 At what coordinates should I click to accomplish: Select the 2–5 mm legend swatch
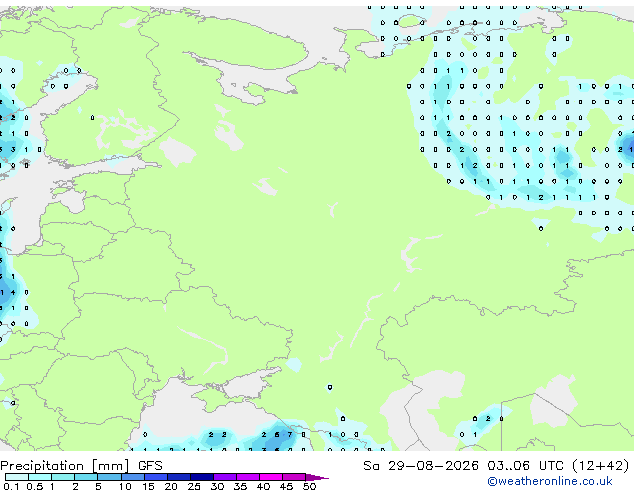coord(86,477)
